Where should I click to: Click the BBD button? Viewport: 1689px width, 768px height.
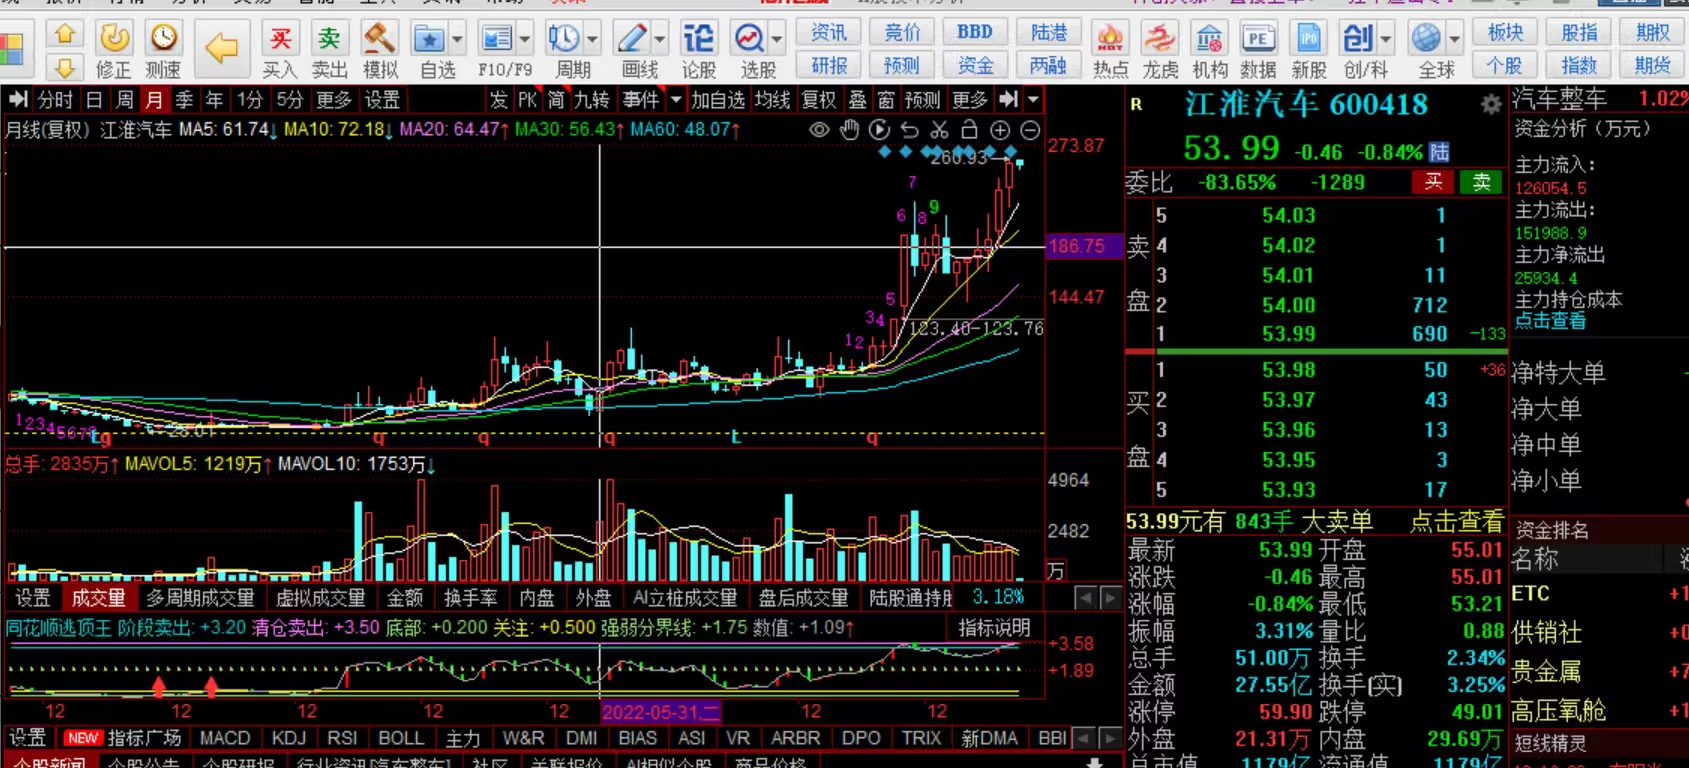coord(975,33)
